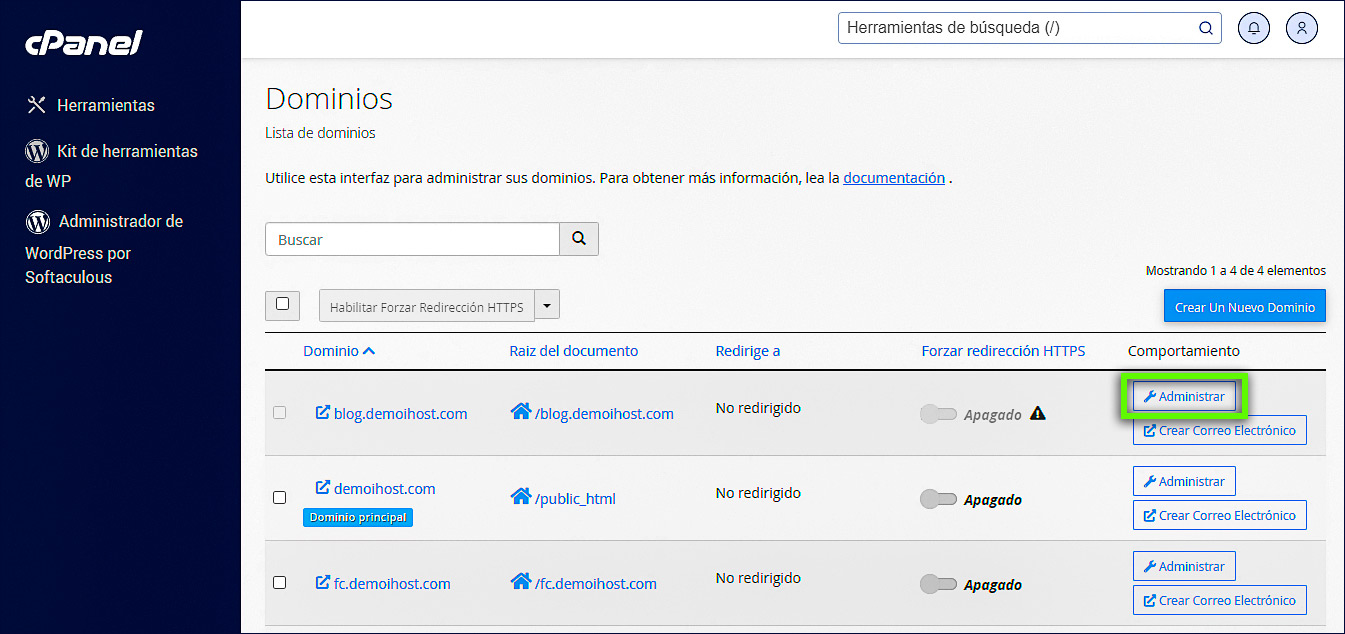Screen dimensions: 1345x634
Task: Click the magnifier search button beside Buscar
Action: click(x=578, y=239)
